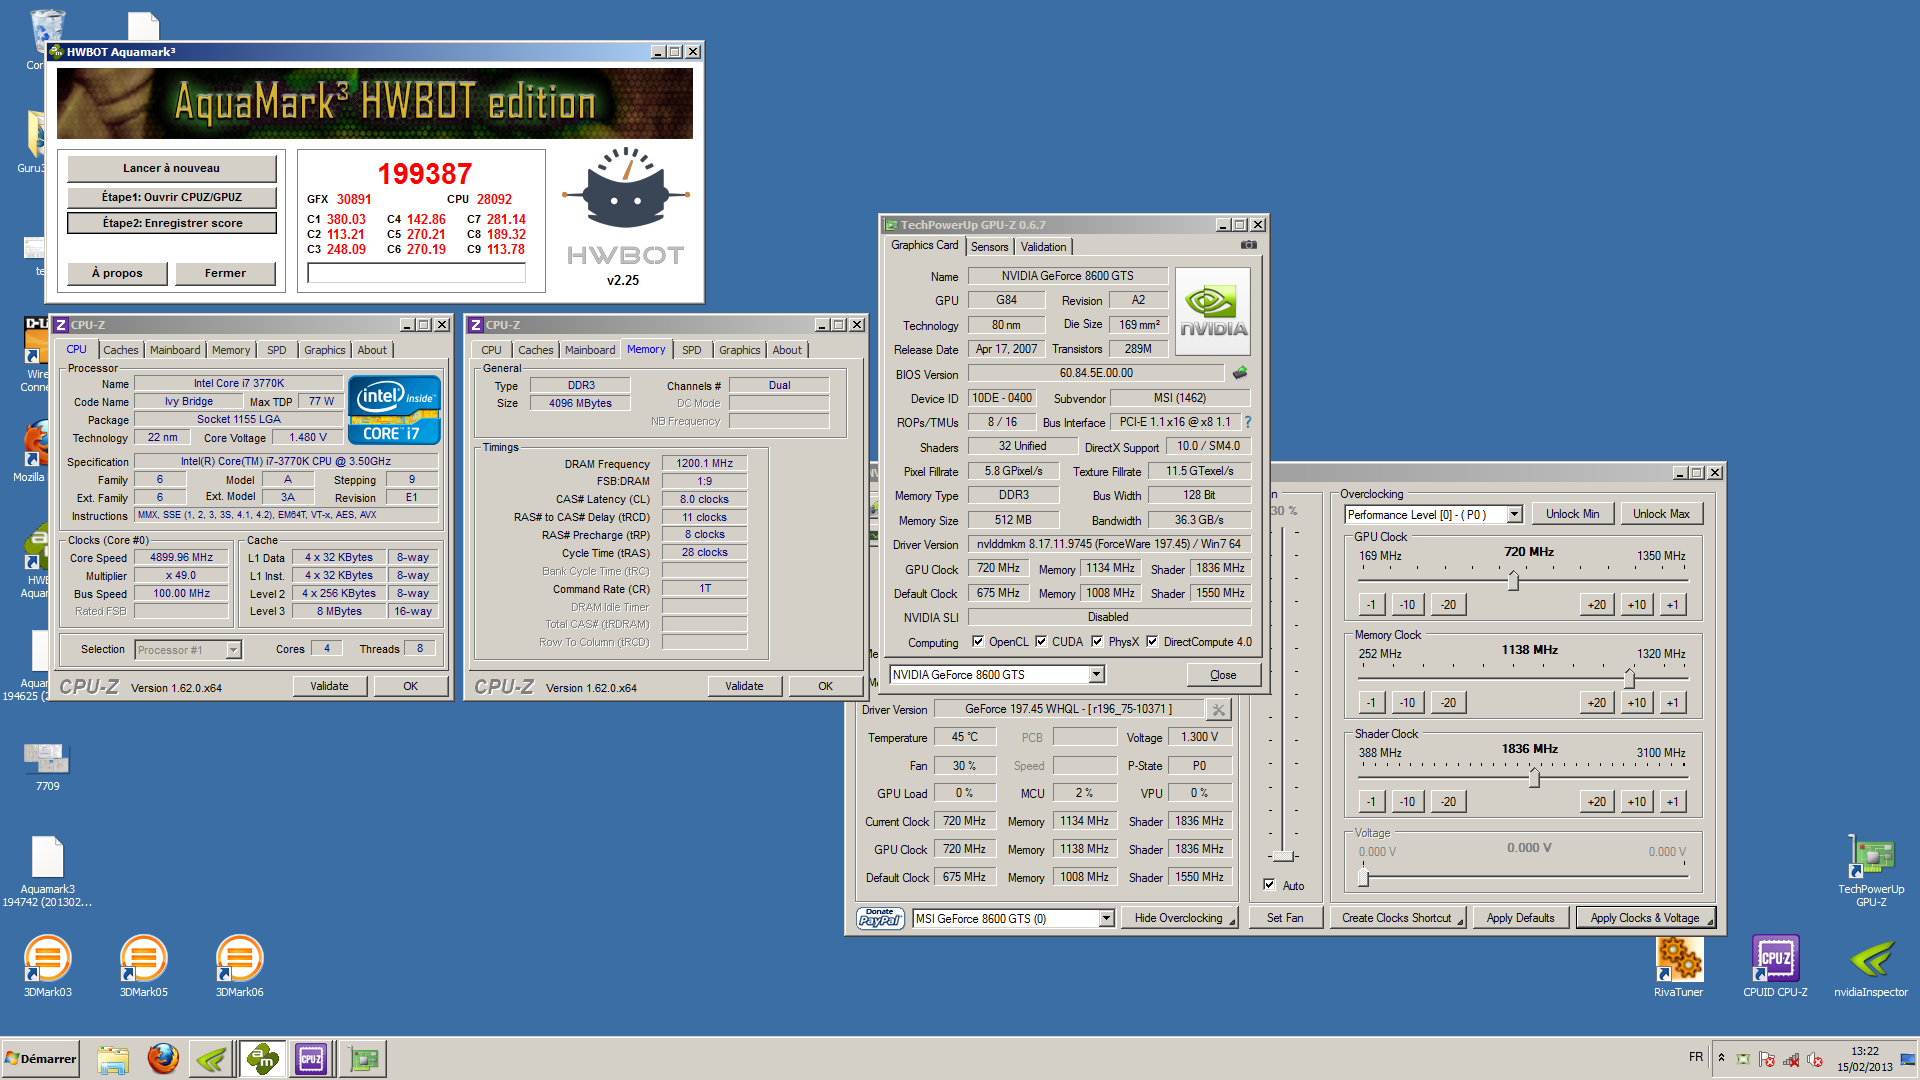This screenshot has height=1080, width=1920.
Task: Show hidden tray icons arrow
Action: click(1721, 1057)
